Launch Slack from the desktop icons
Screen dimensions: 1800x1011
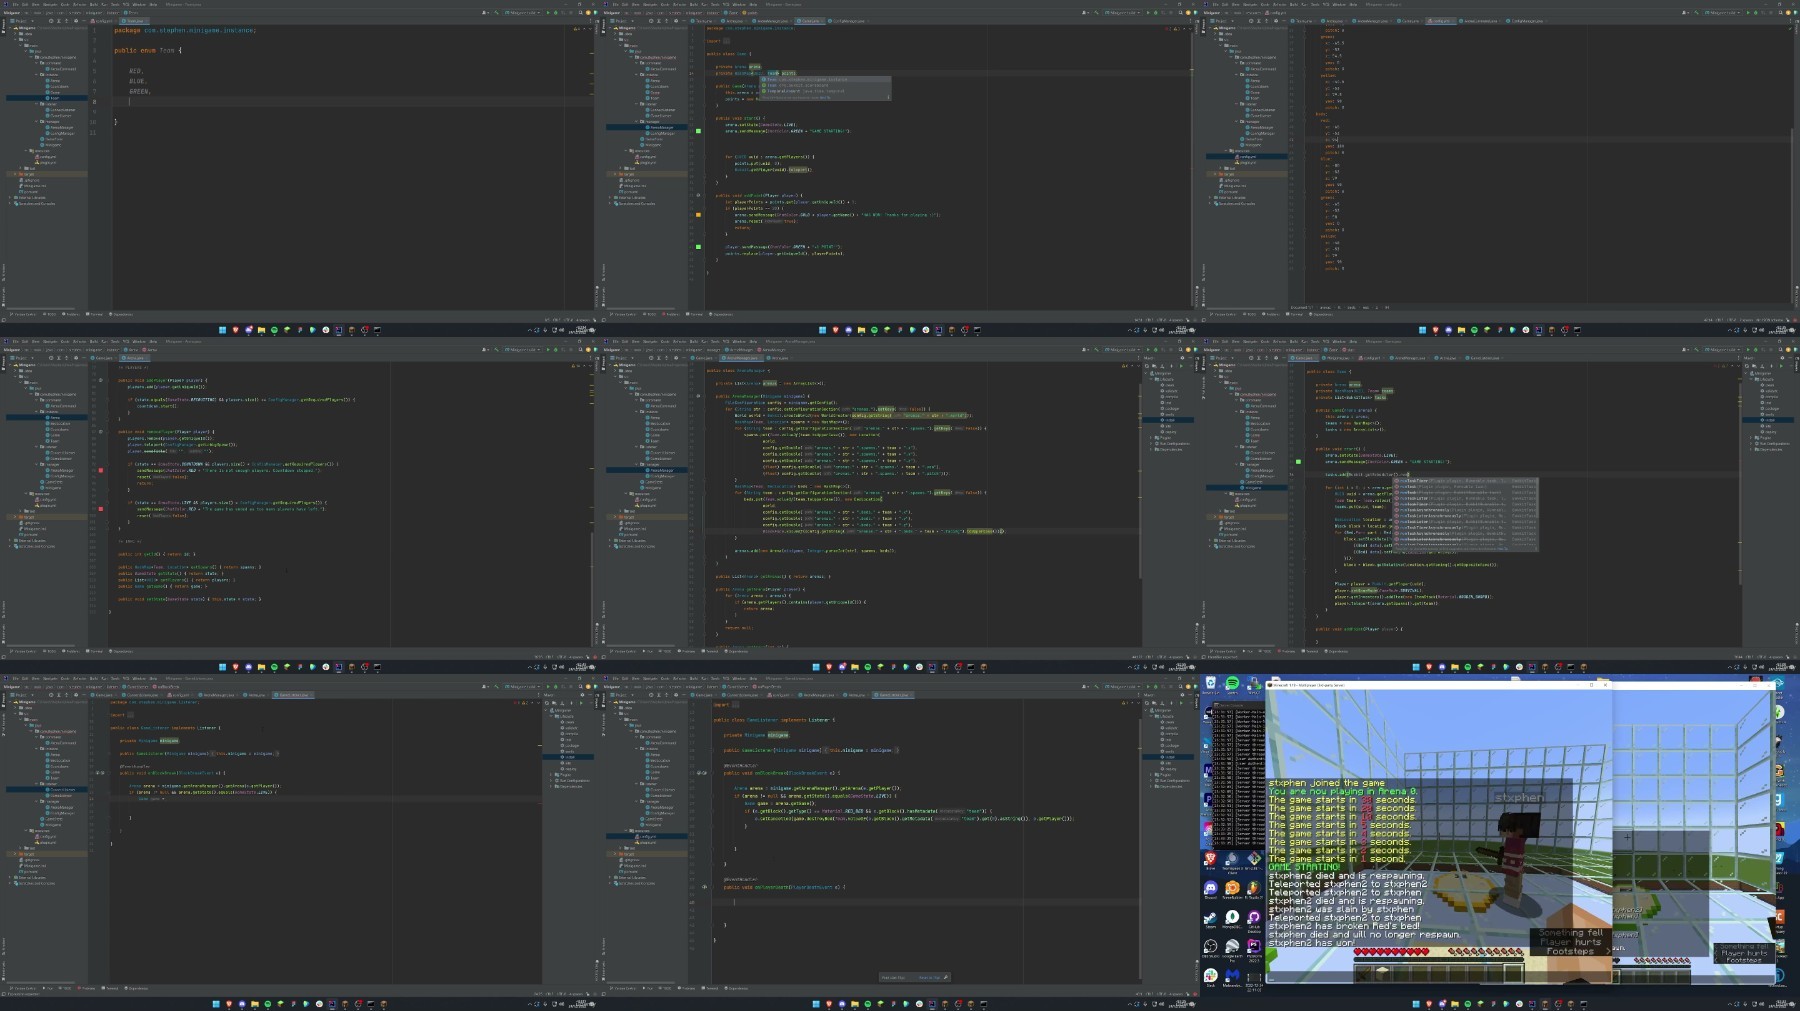click(x=1210, y=976)
